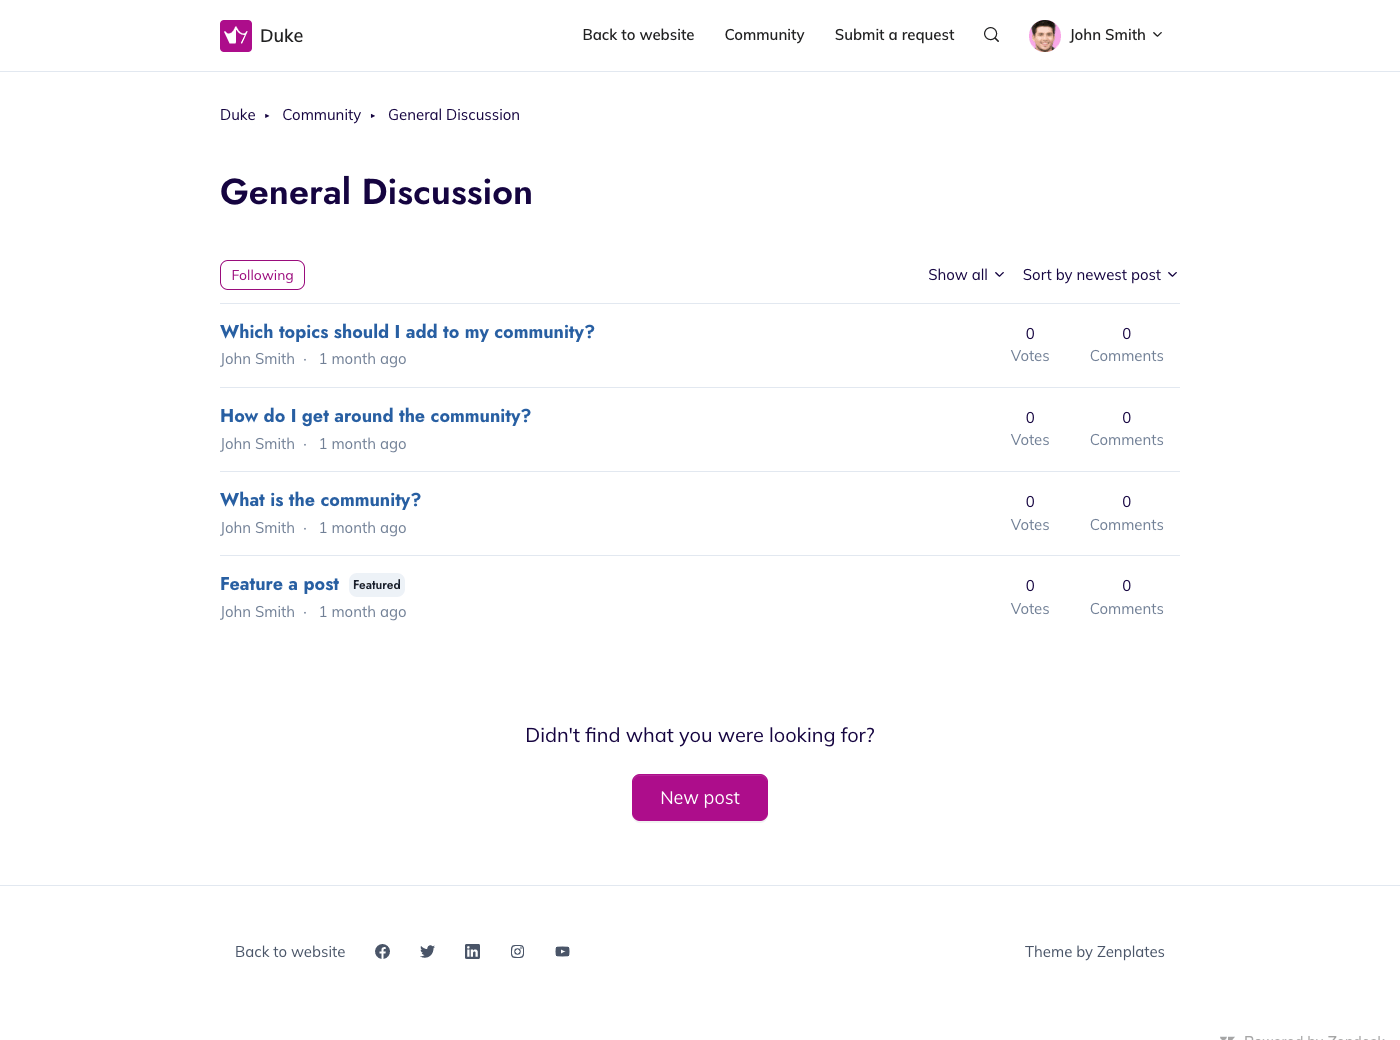Open the LinkedIn icon in footer

[472, 952]
